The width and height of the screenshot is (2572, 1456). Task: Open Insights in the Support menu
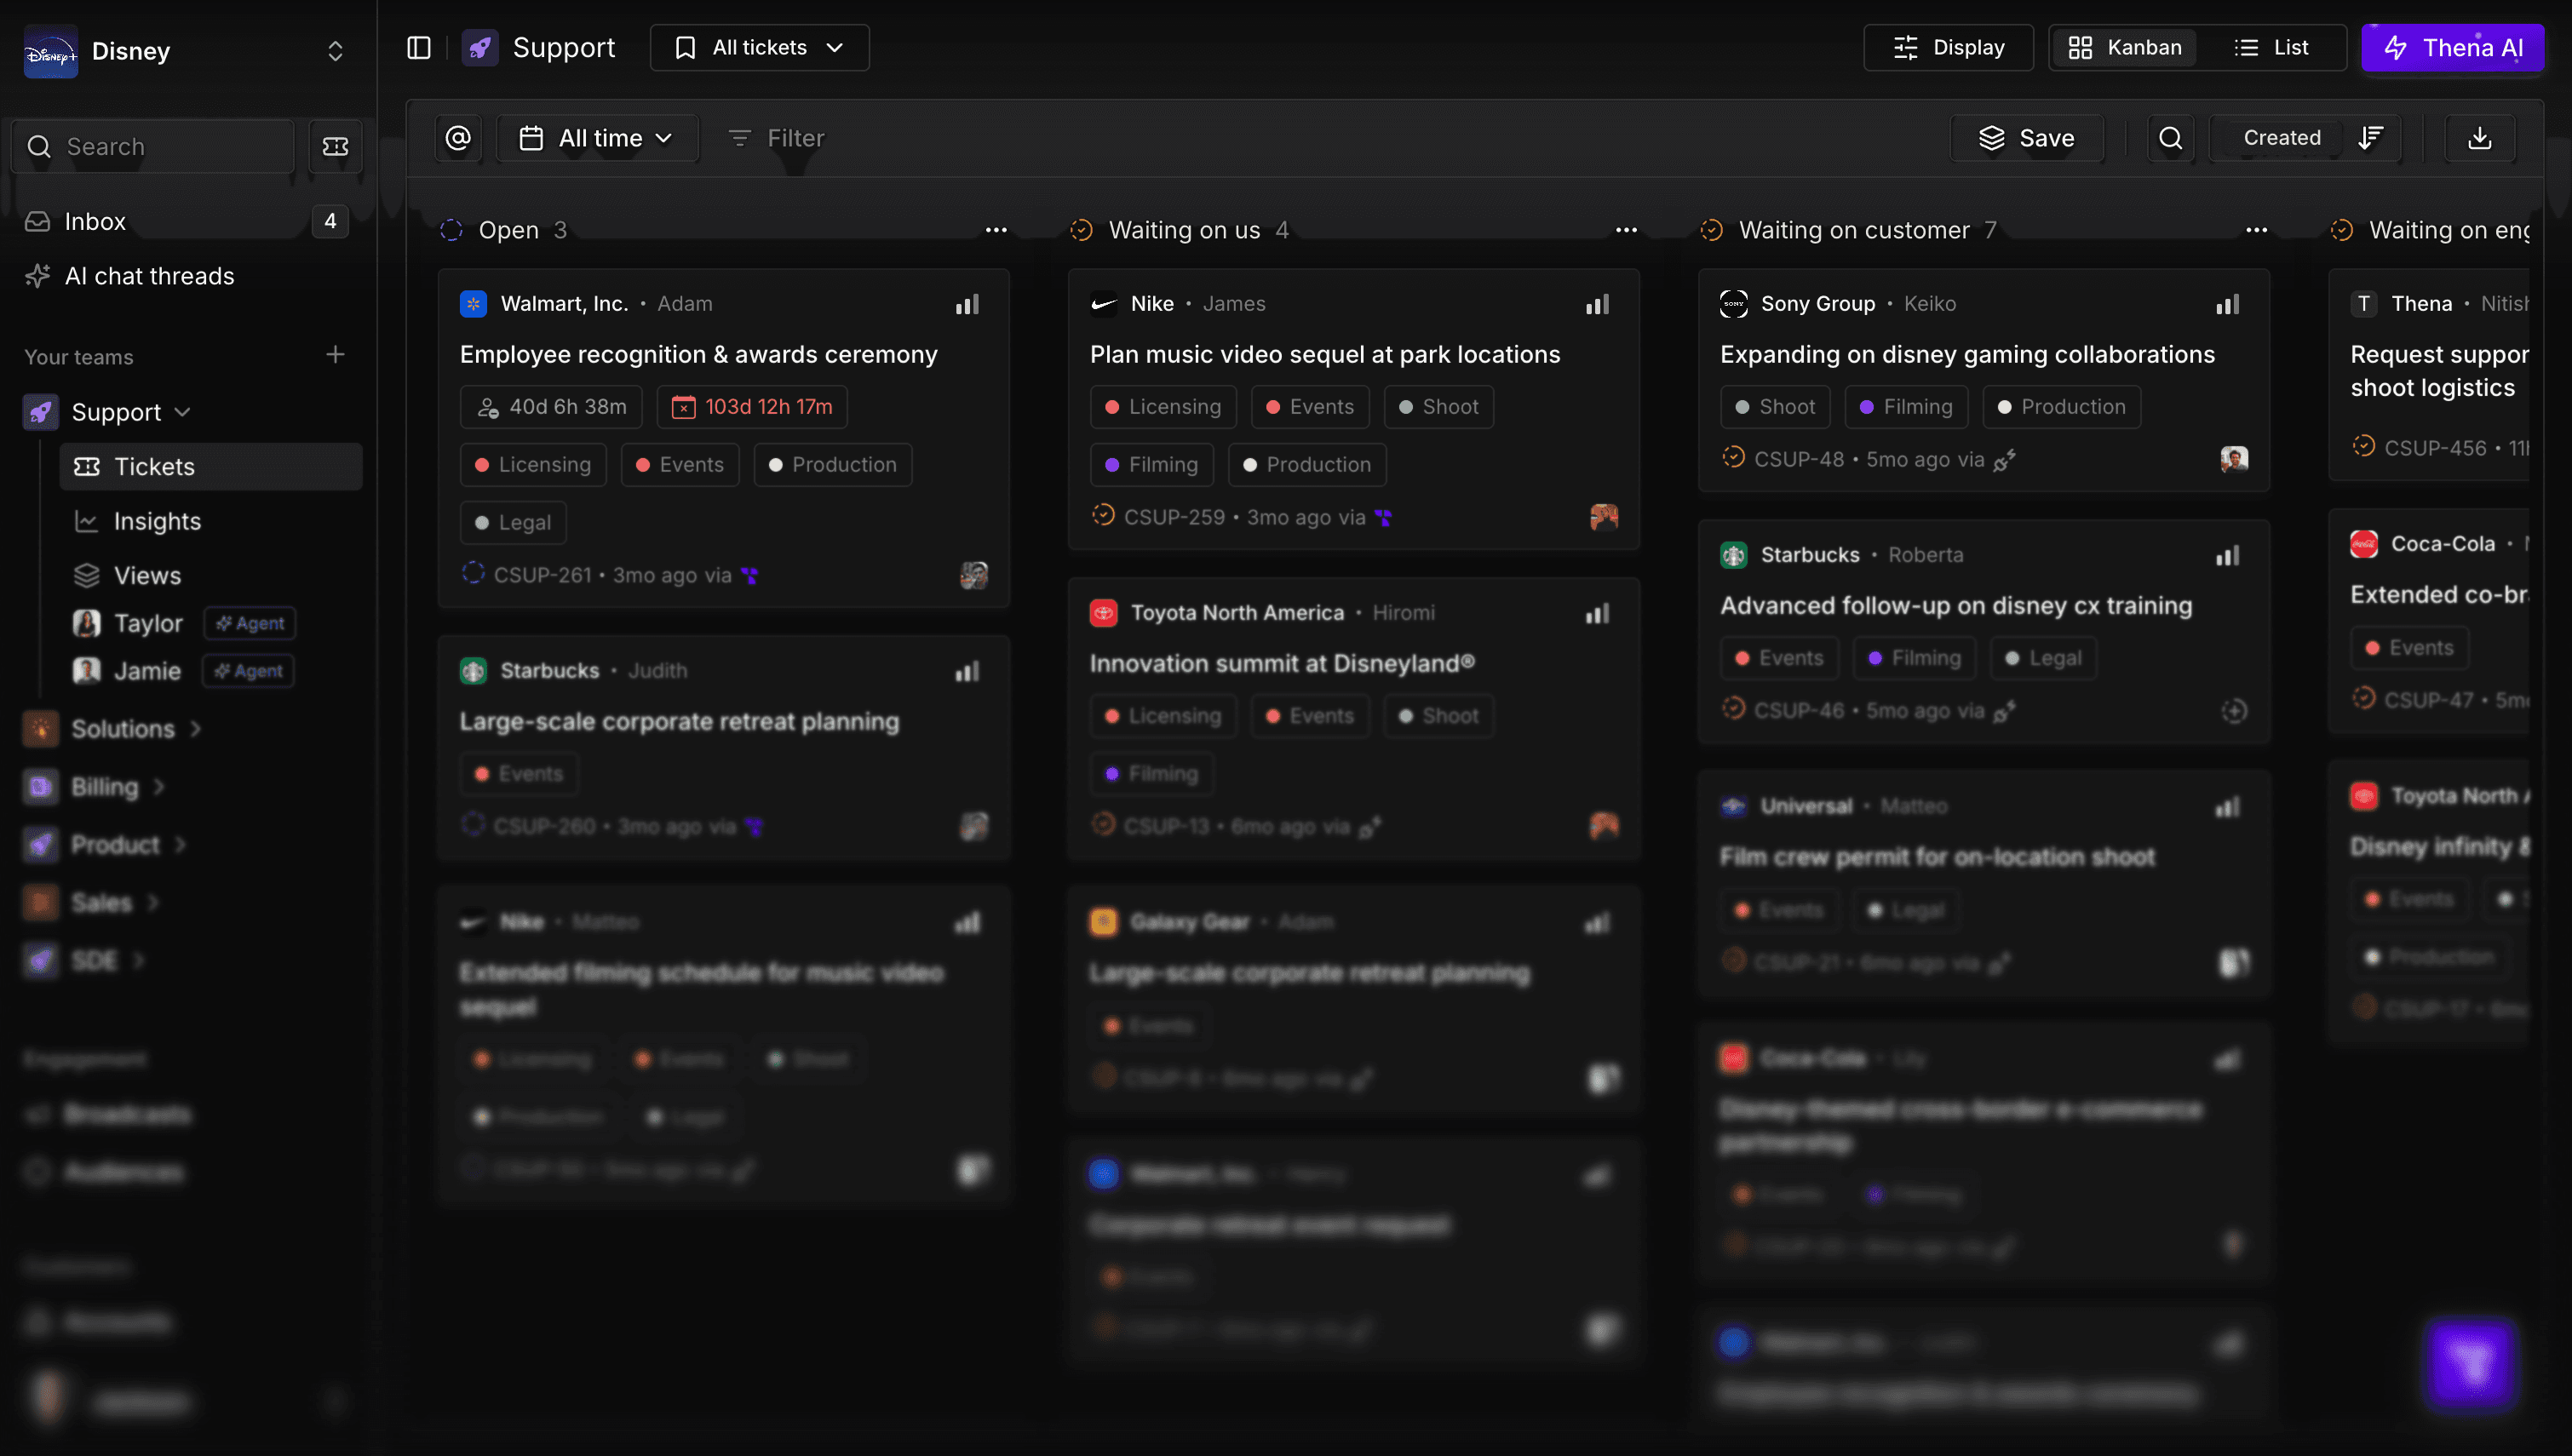pos(157,521)
